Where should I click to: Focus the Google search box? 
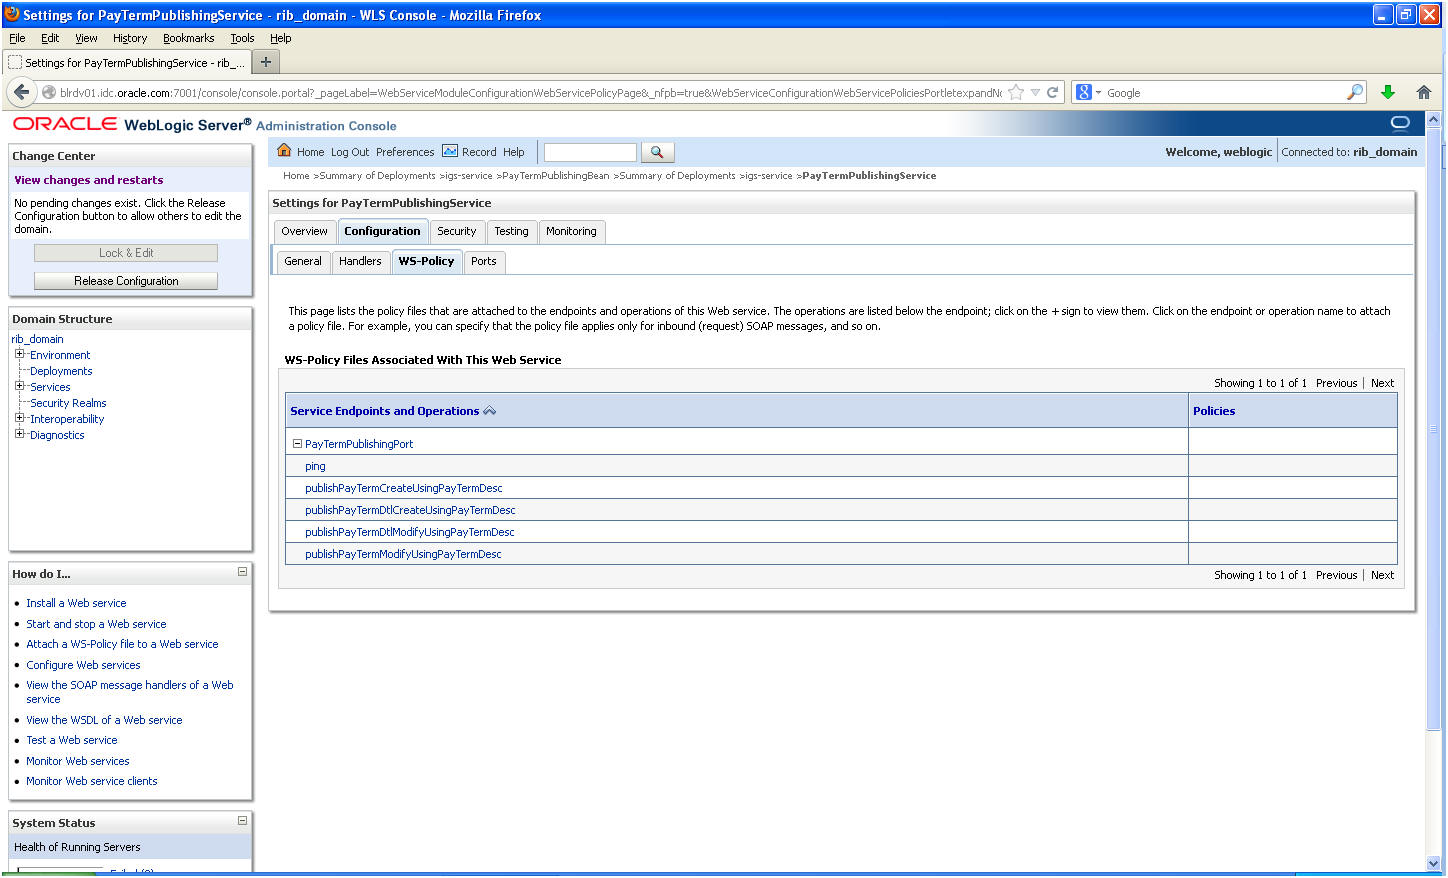coord(1223,92)
